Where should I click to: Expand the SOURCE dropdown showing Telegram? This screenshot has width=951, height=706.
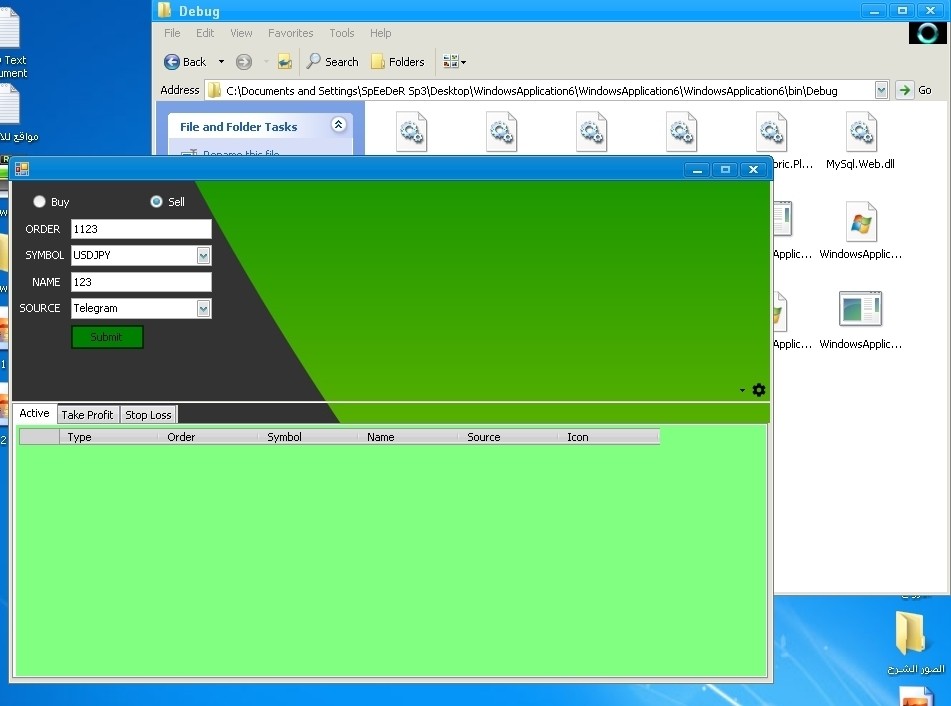[x=204, y=309]
